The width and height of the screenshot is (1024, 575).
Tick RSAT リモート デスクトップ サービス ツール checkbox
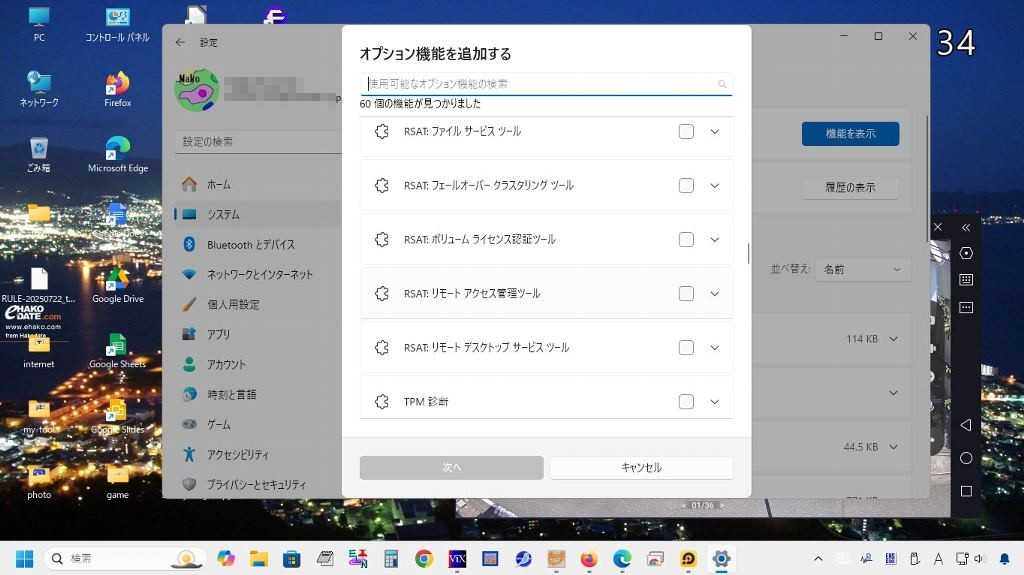(x=686, y=347)
